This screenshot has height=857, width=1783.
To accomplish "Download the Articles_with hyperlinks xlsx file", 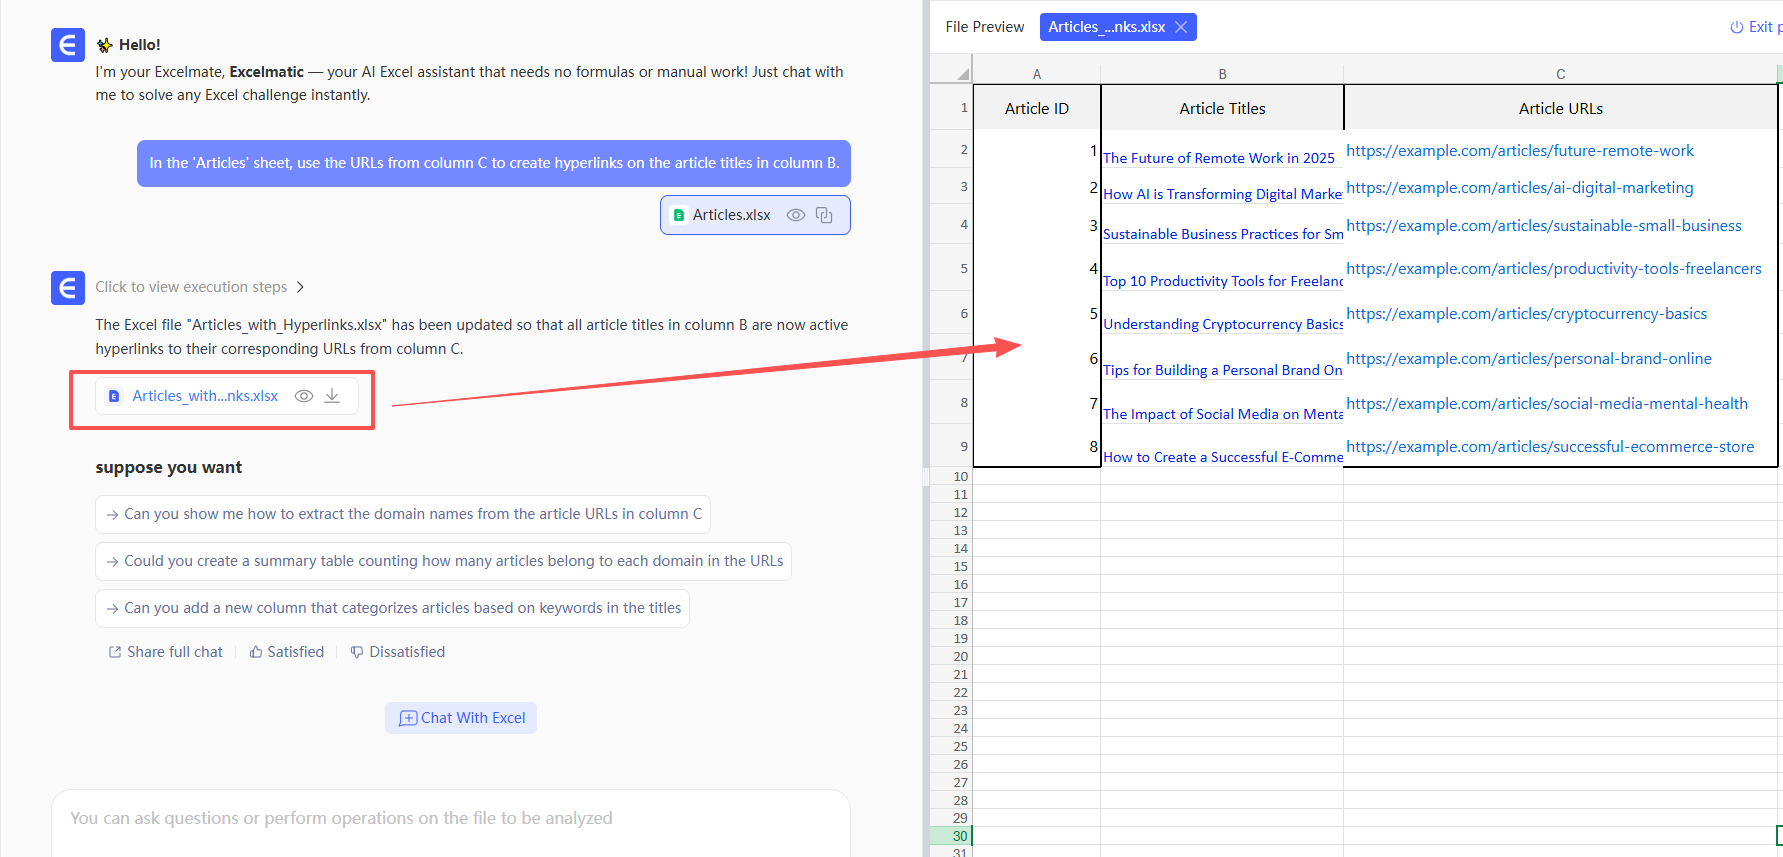I will tap(332, 396).
